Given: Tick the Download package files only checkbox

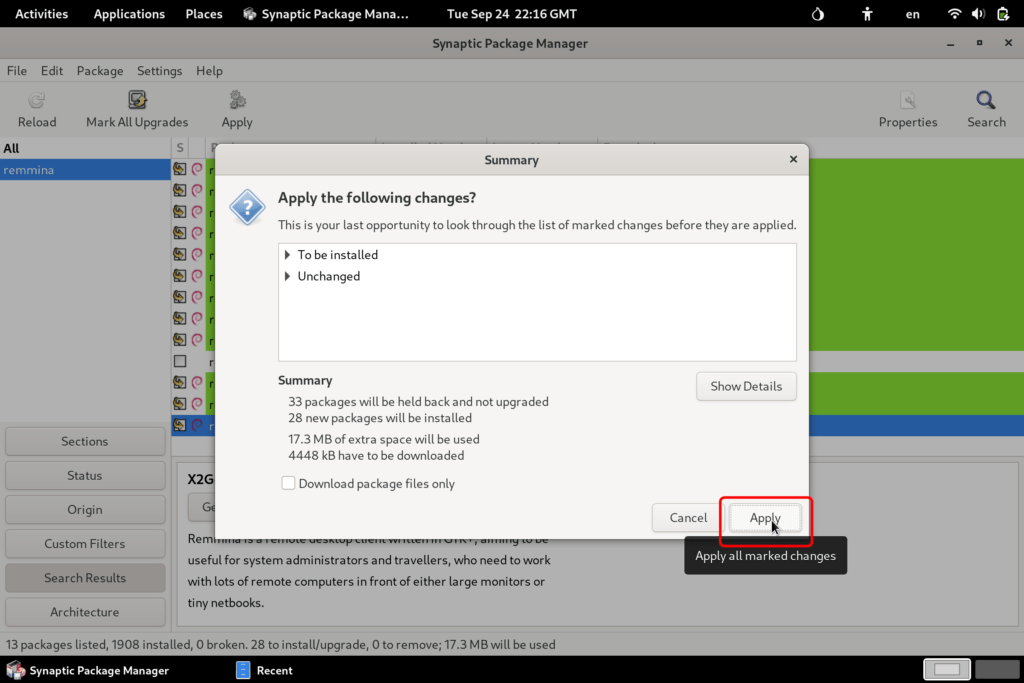Looking at the screenshot, I should pyautogui.click(x=288, y=483).
